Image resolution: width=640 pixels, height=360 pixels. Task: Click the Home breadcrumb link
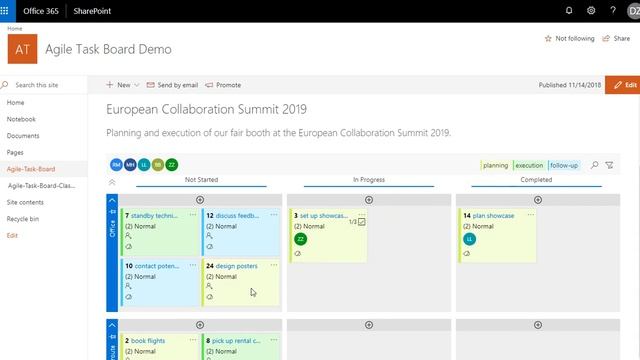[15, 29]
